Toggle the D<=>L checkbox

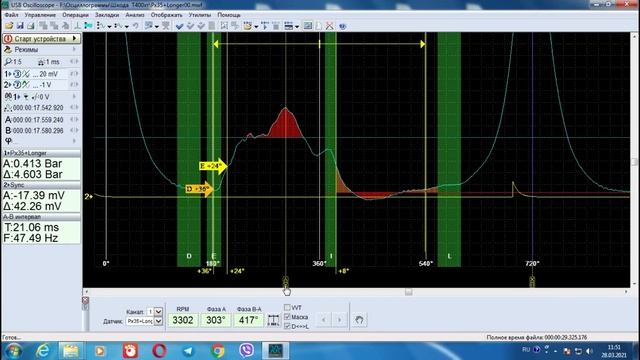(287, 326)
